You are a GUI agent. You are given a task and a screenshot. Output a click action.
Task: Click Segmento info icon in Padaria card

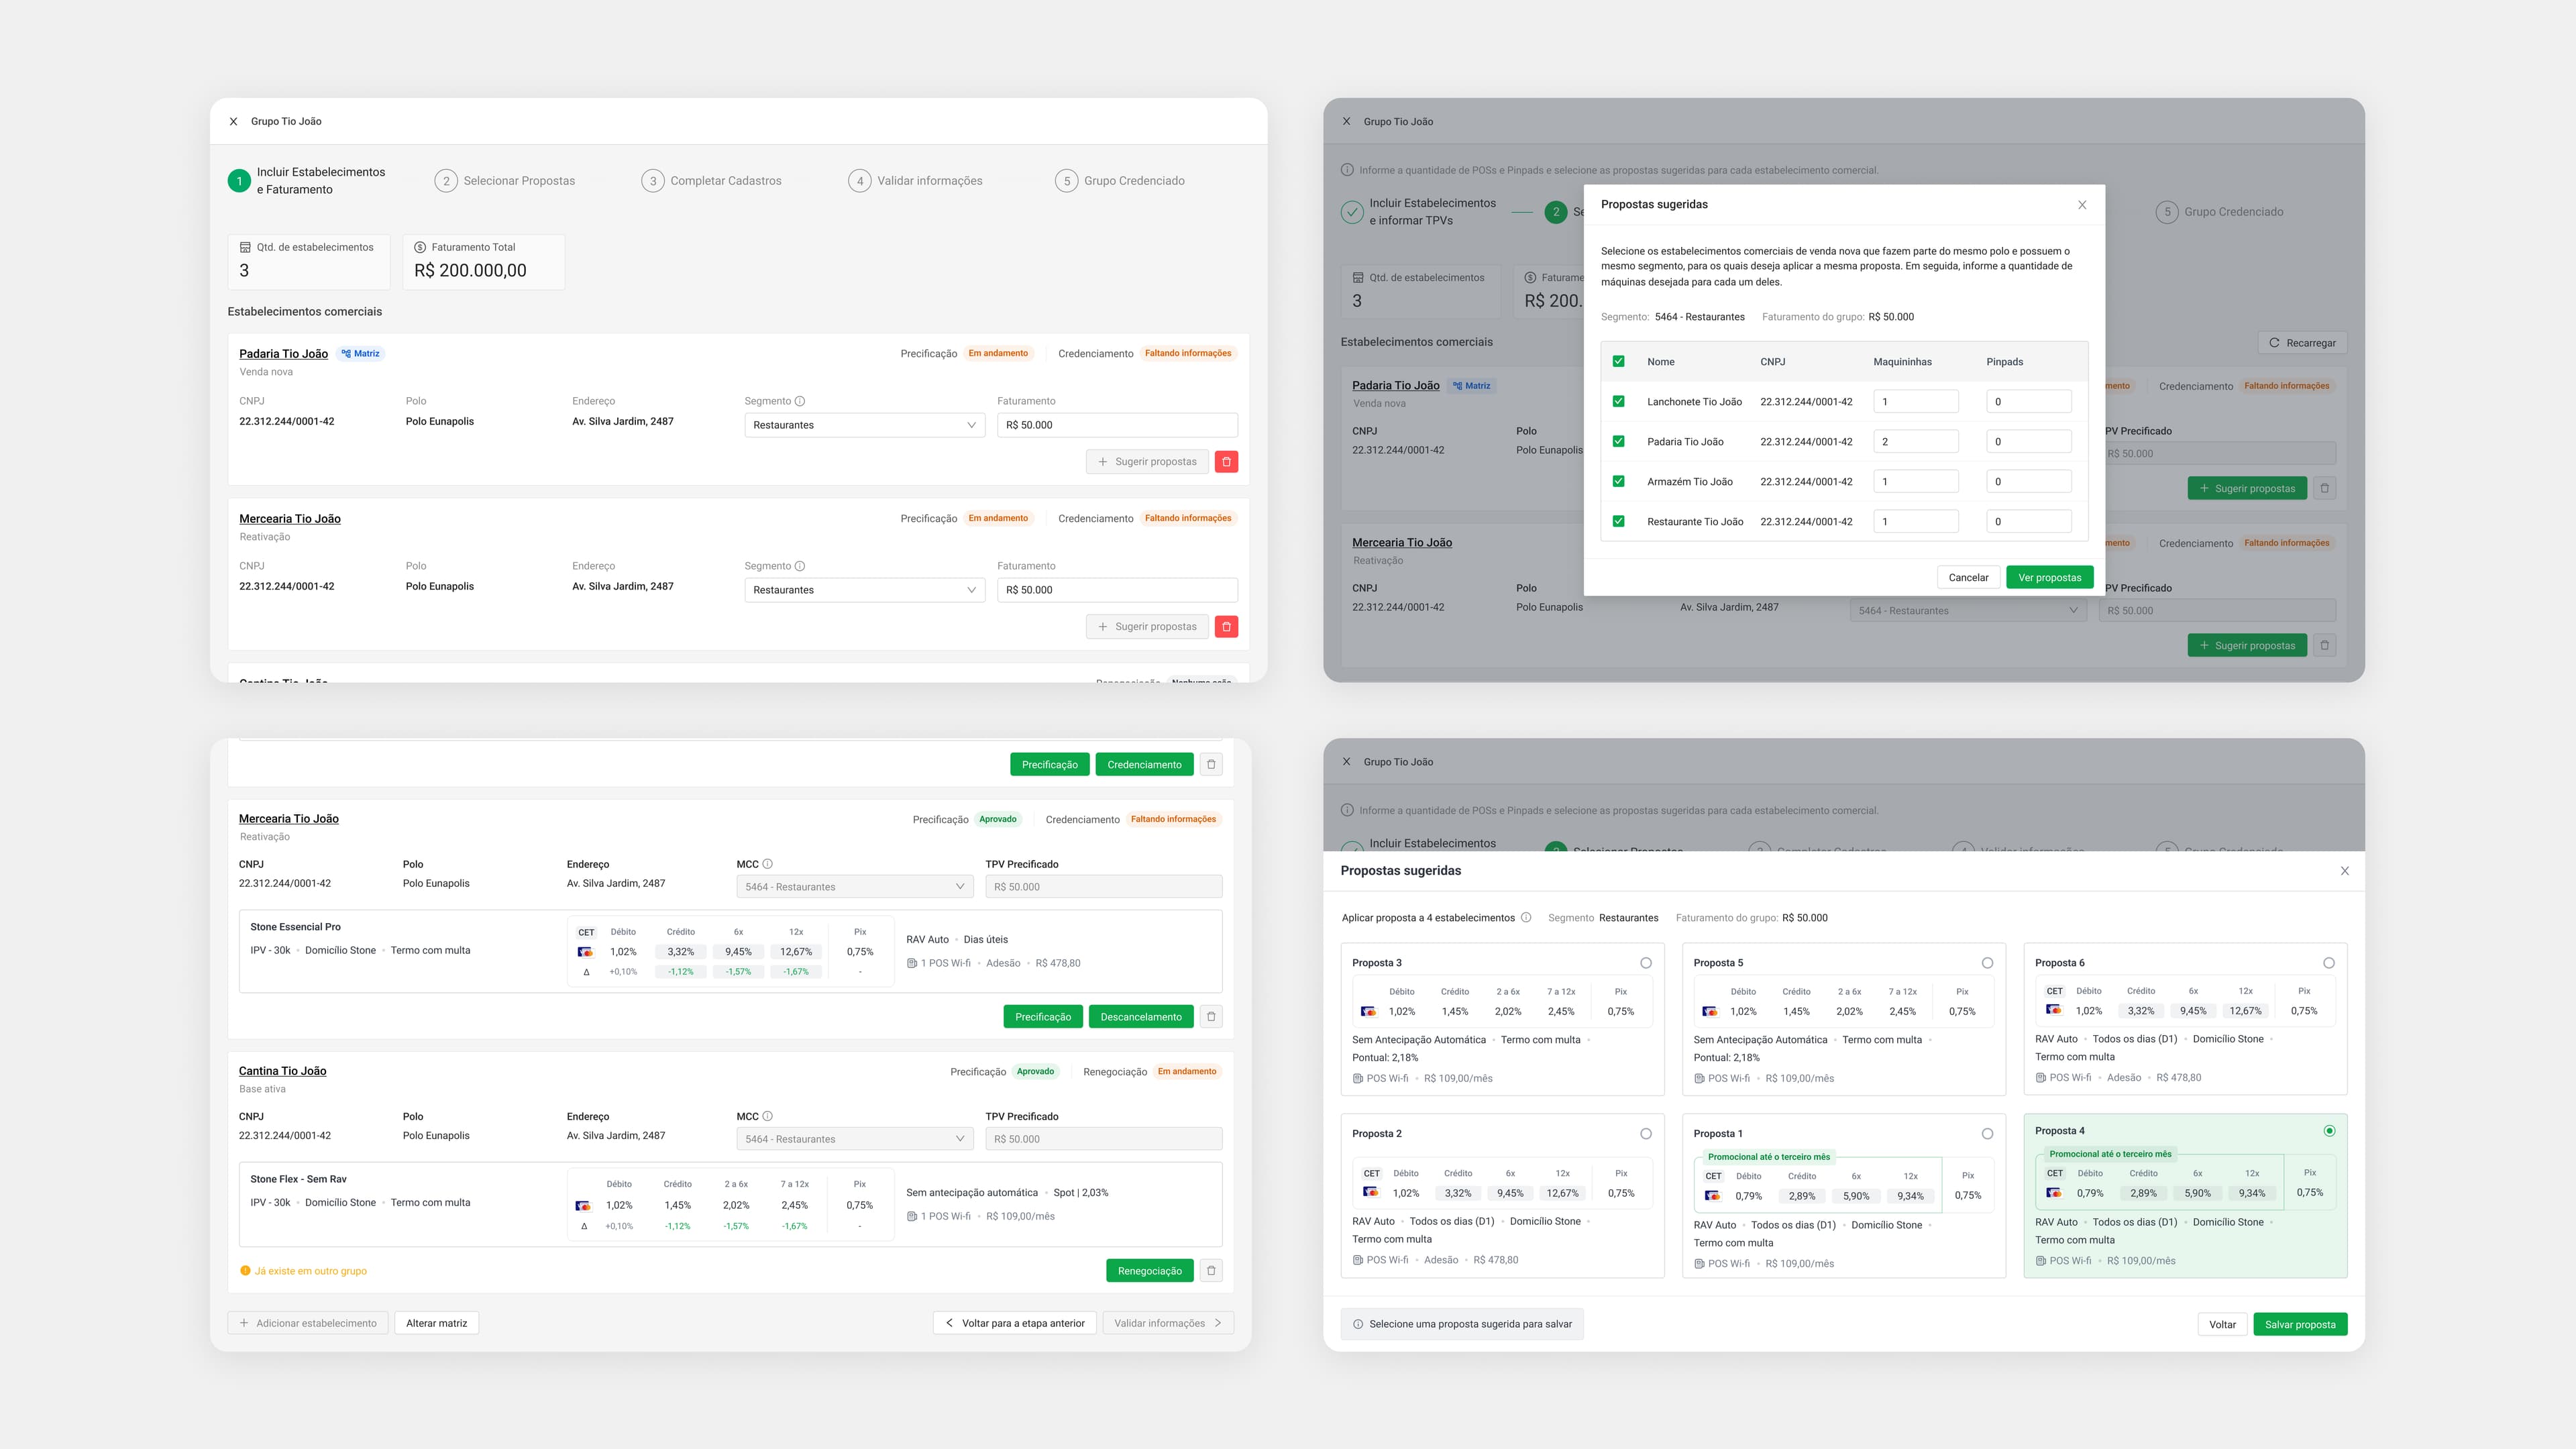[800, 401]
